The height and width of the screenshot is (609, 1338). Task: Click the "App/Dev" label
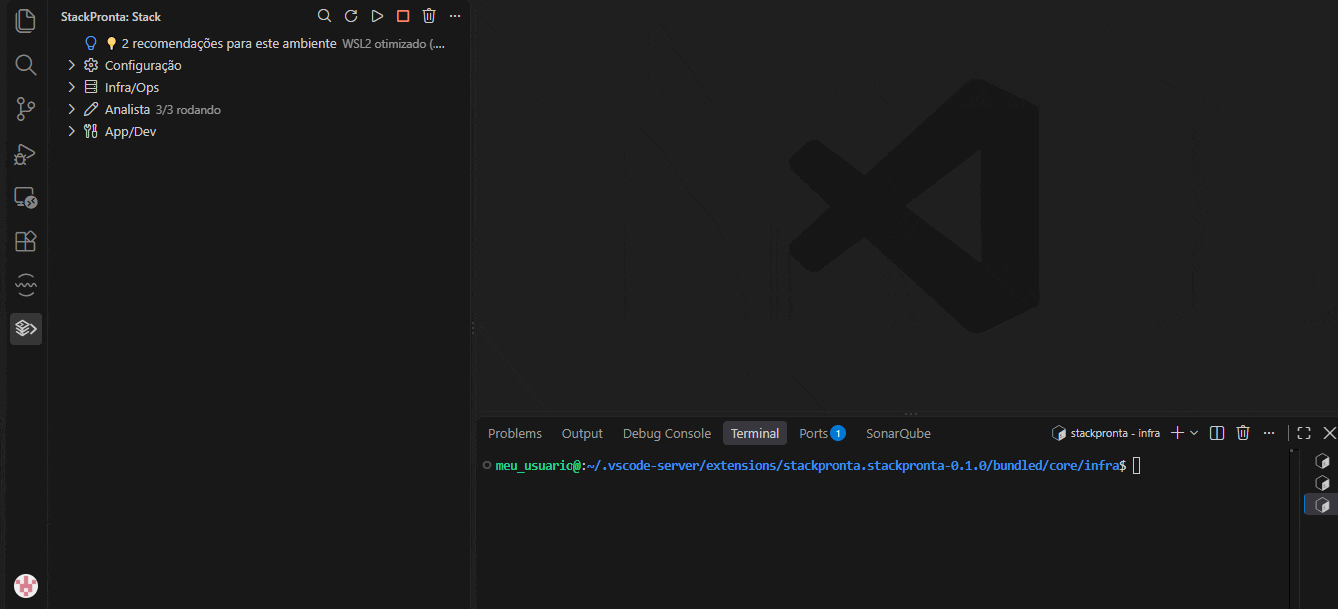(130, 131)
